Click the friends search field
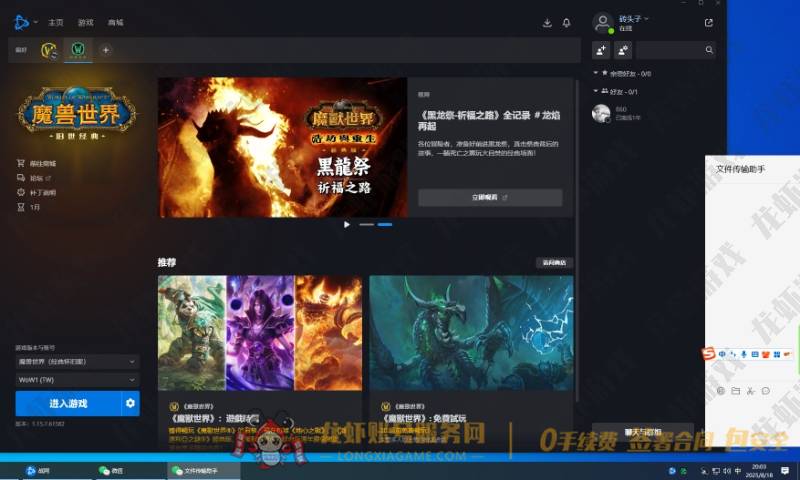Screen dimensions: 800x480 (677, 50)
